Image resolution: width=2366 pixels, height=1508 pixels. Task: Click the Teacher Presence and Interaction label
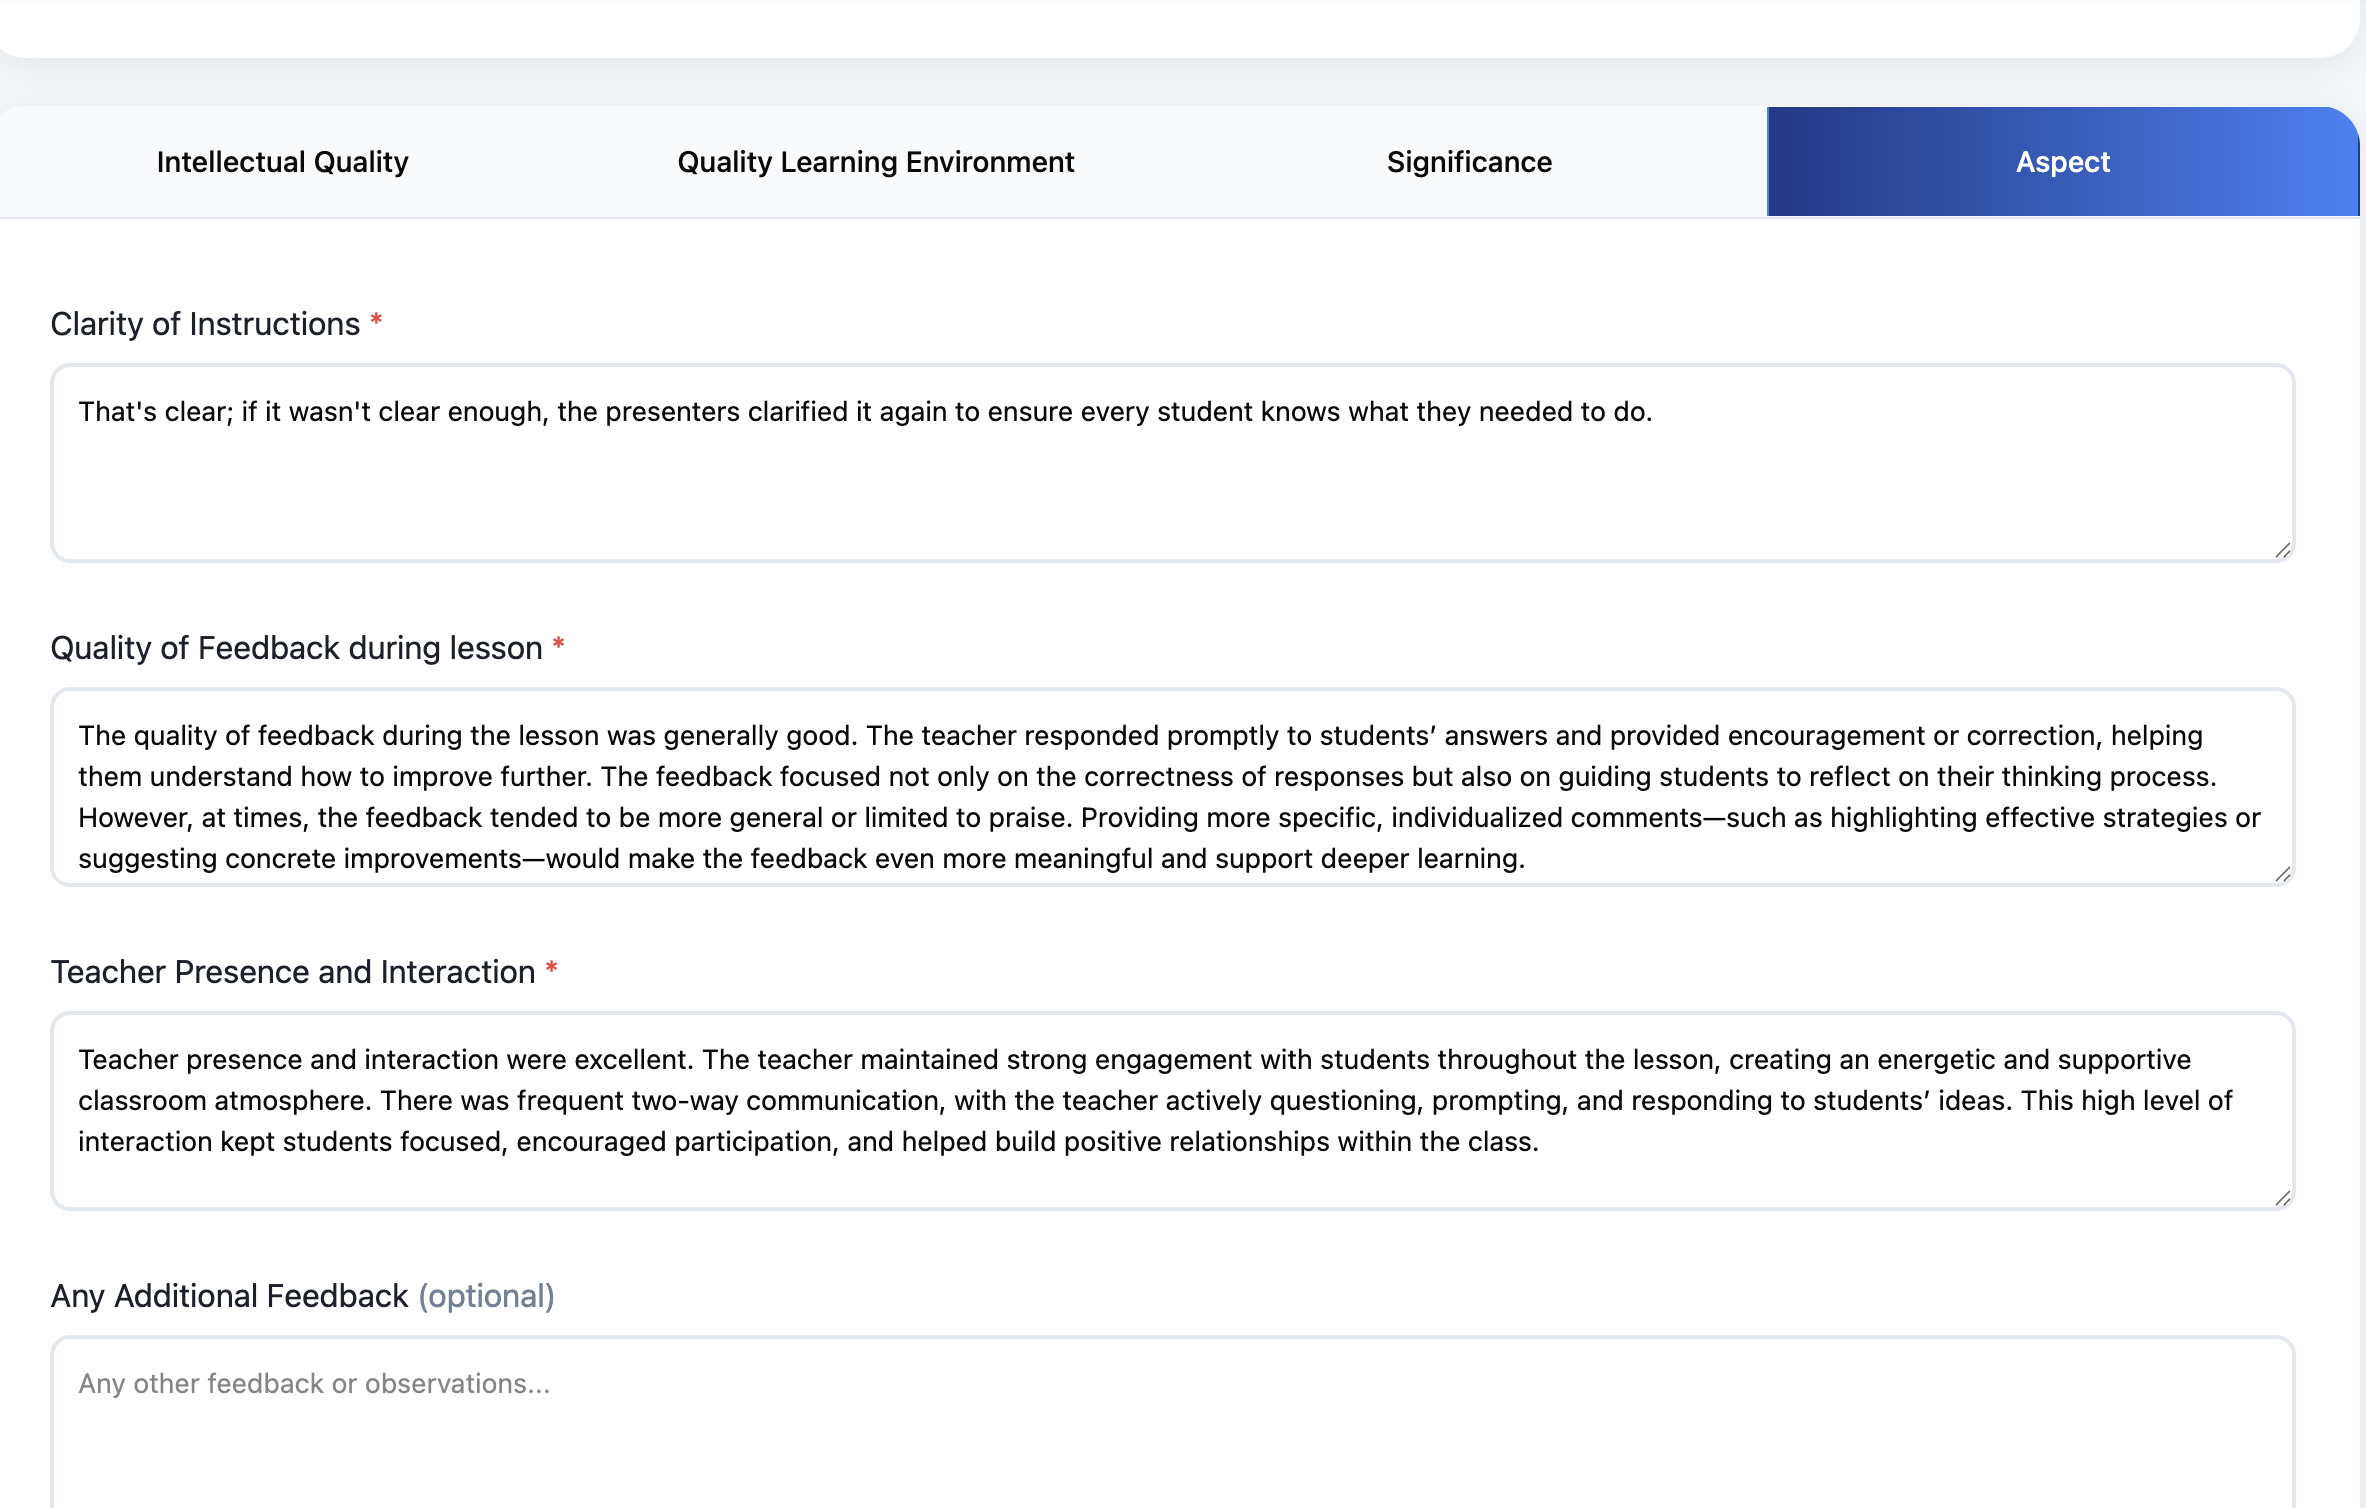(293, 972)
